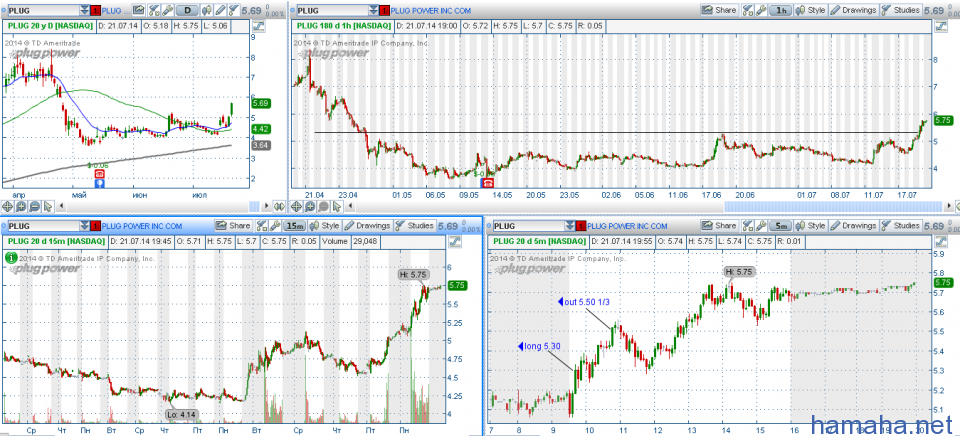Click scroll right arrow under daily chart
The height and width of the screenshot is (436, 960).
(266, 206)
